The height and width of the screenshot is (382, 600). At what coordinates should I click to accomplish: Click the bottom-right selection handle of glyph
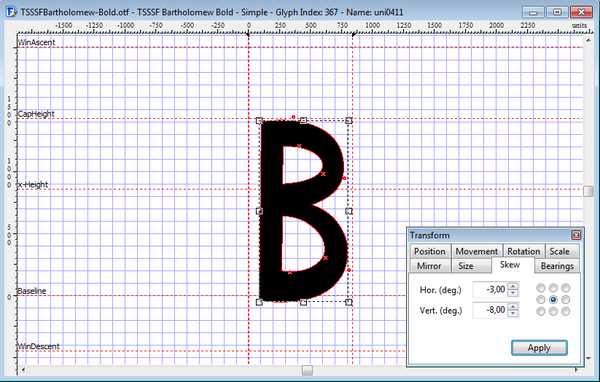point(349,302)
